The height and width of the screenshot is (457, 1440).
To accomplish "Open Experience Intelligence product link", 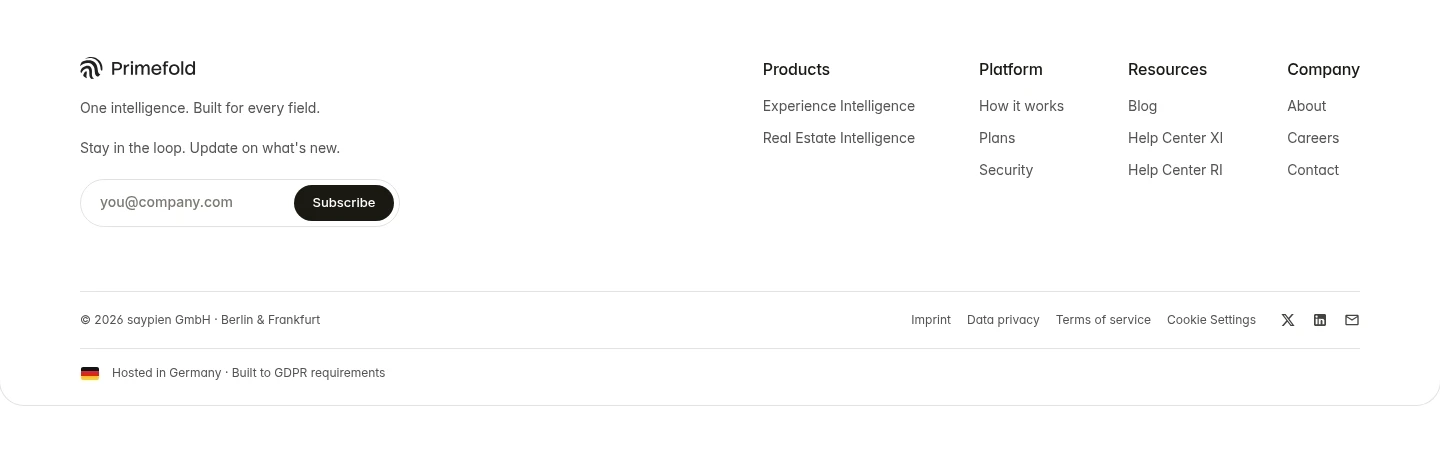I will pos(839,106).
